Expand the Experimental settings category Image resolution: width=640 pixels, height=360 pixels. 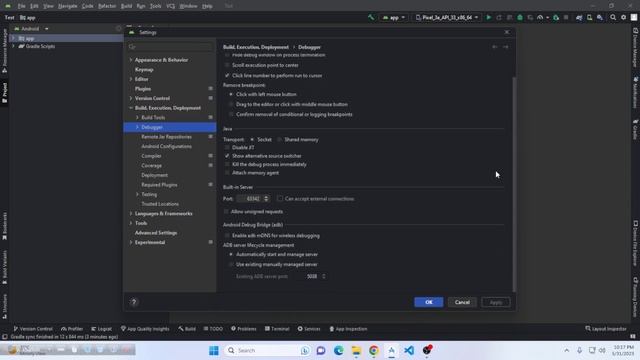[131, 242]
